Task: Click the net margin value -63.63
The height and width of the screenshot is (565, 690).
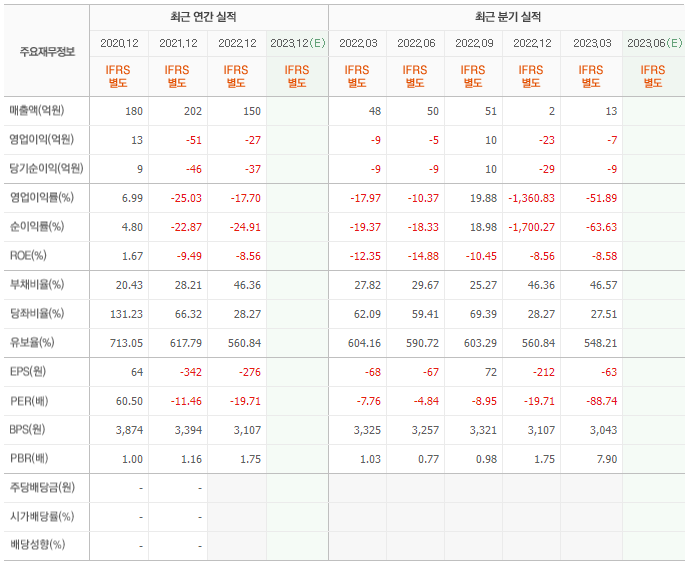Action: click(602, 227)
